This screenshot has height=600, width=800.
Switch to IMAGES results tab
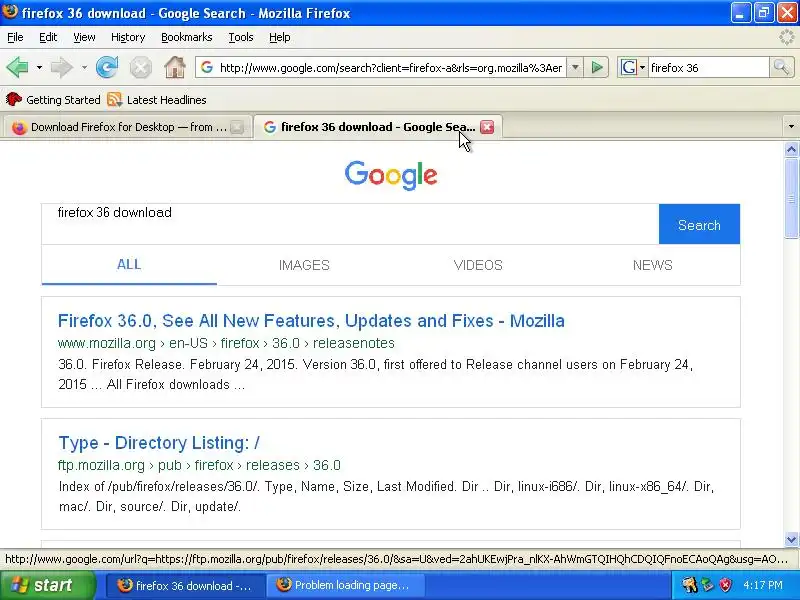(x=304, y=265)
